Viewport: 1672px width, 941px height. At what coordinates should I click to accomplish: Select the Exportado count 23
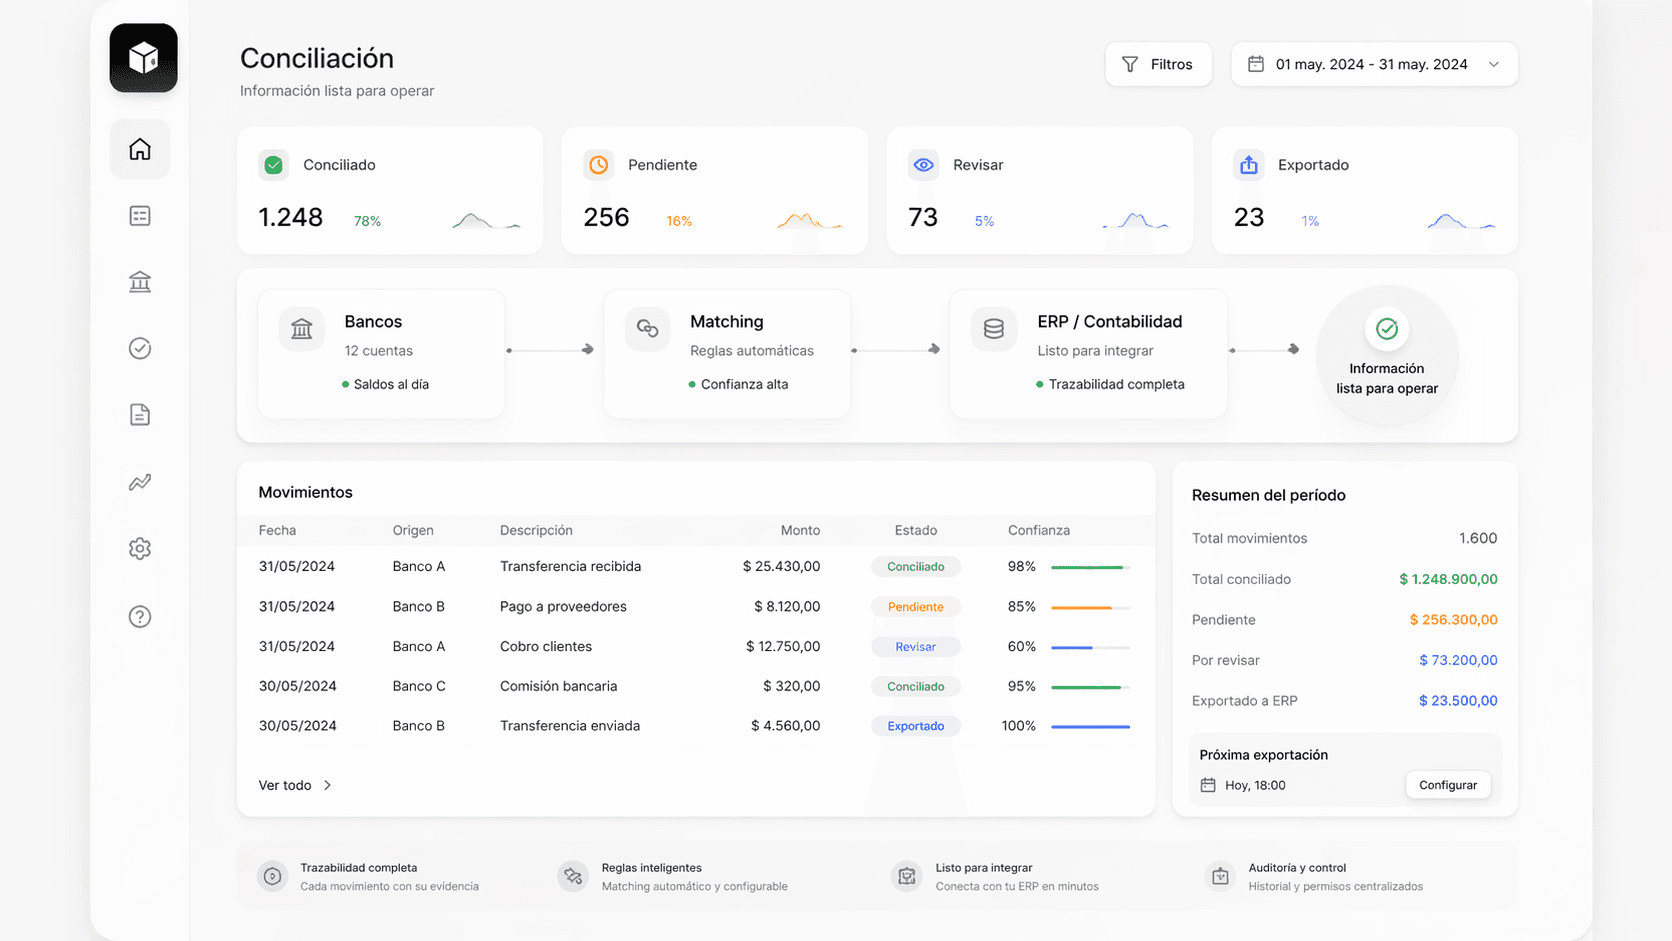click(x=1249, y=217)
